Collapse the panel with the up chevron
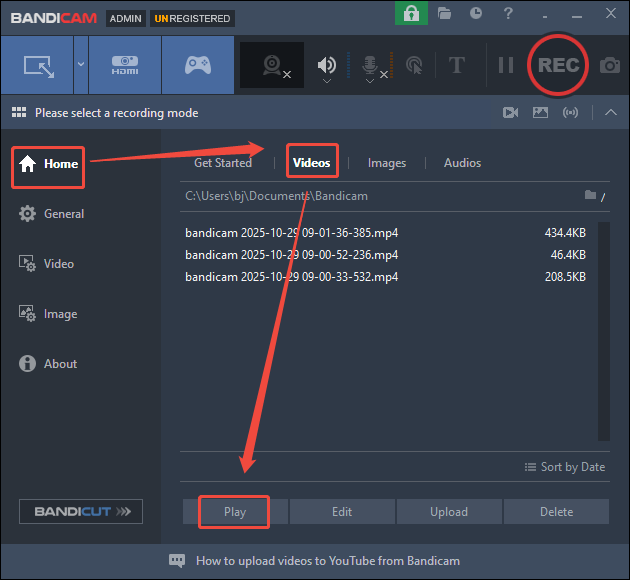This screenshot has width=630, height=580. tap(611, 112)
